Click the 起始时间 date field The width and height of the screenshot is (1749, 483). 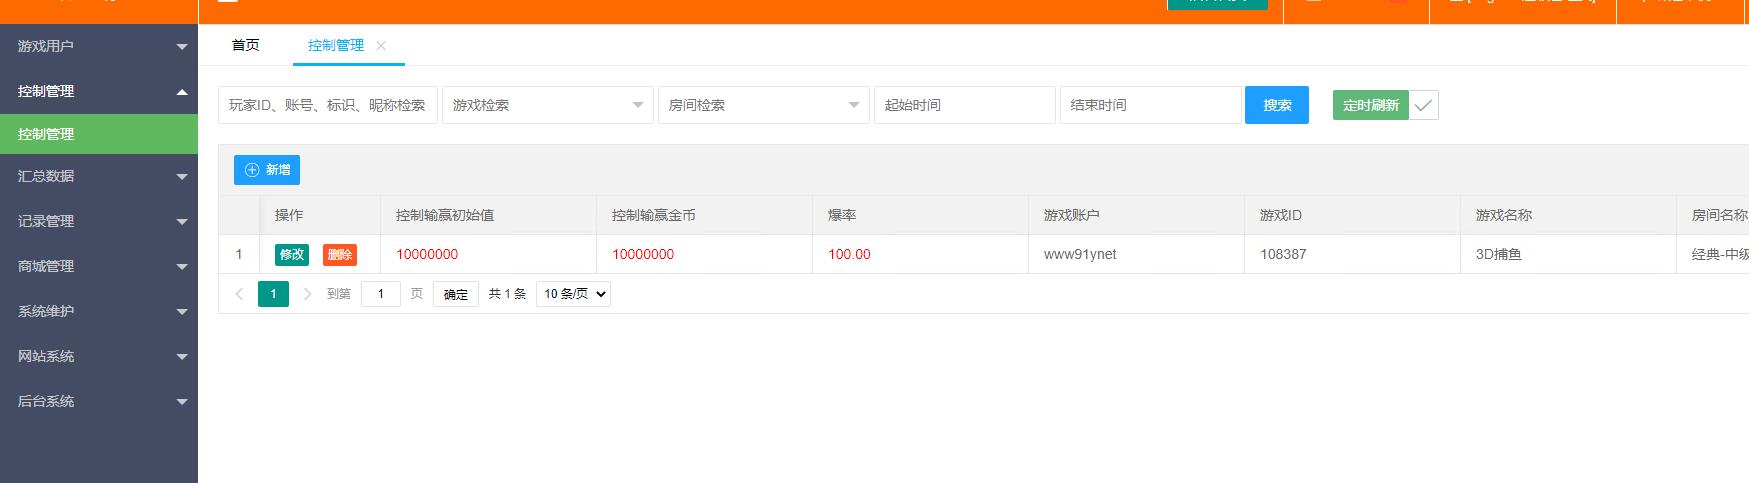(965, 105)
